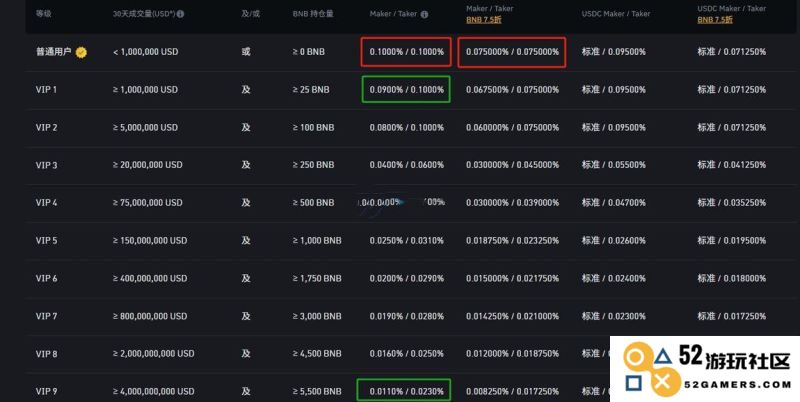
Task: Select the 0.0800% / 0.1000% fee cell
Action: tap(407, 127)
